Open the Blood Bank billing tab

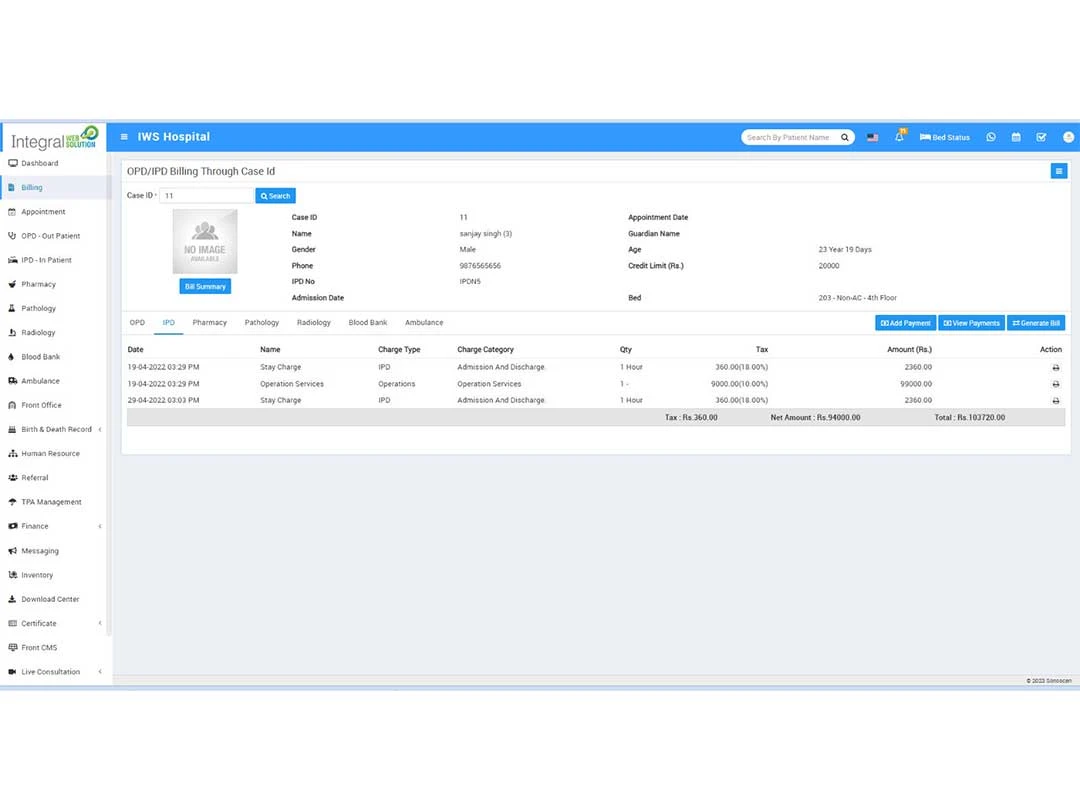coord(367,322)
